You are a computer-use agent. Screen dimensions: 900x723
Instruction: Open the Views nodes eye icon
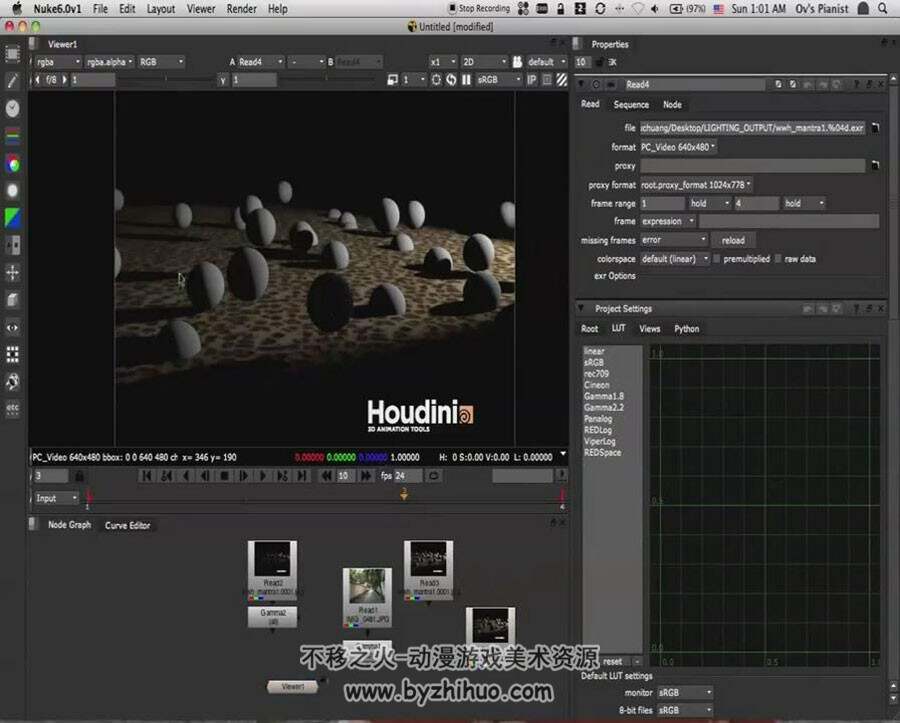[x=13, y=328]
